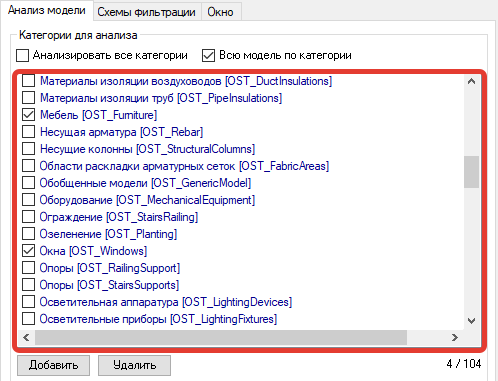Uncheck Всю модель по категории
Viewport: 498px width, 381px height.
(208, 55)
